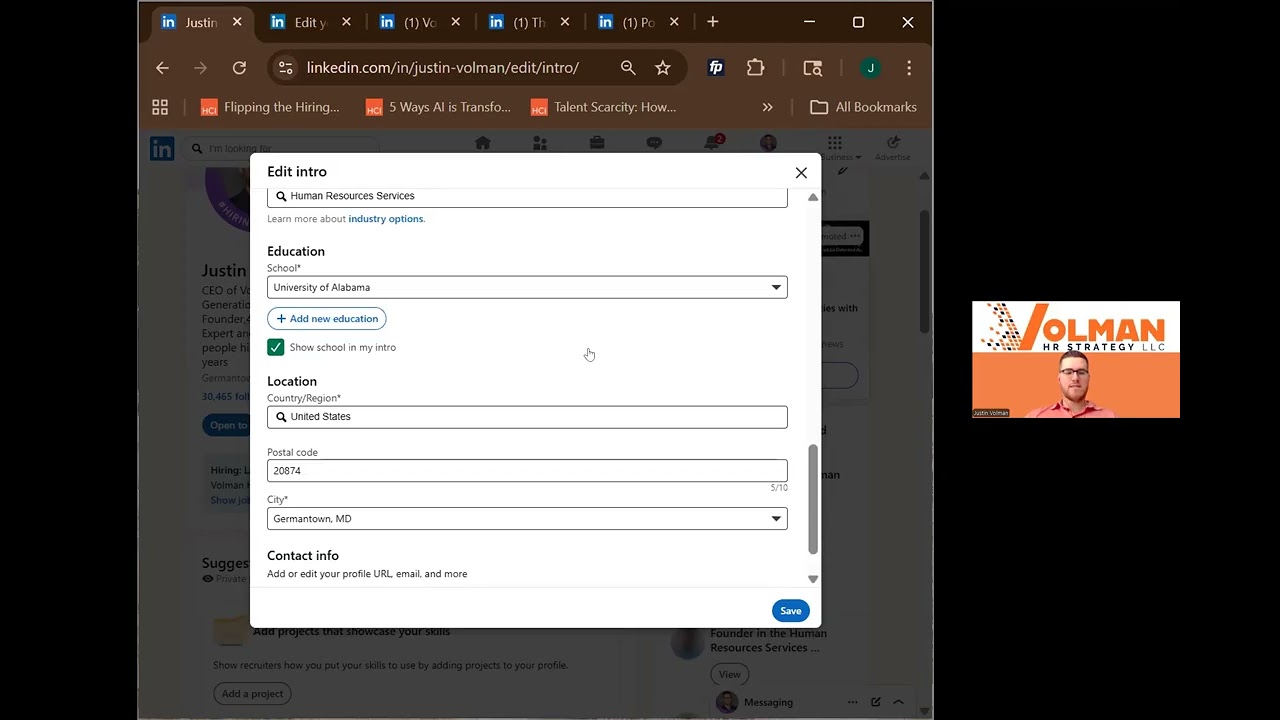Click the browser address bar URL
Screen dimensions: 1280x720
[443, 68]
